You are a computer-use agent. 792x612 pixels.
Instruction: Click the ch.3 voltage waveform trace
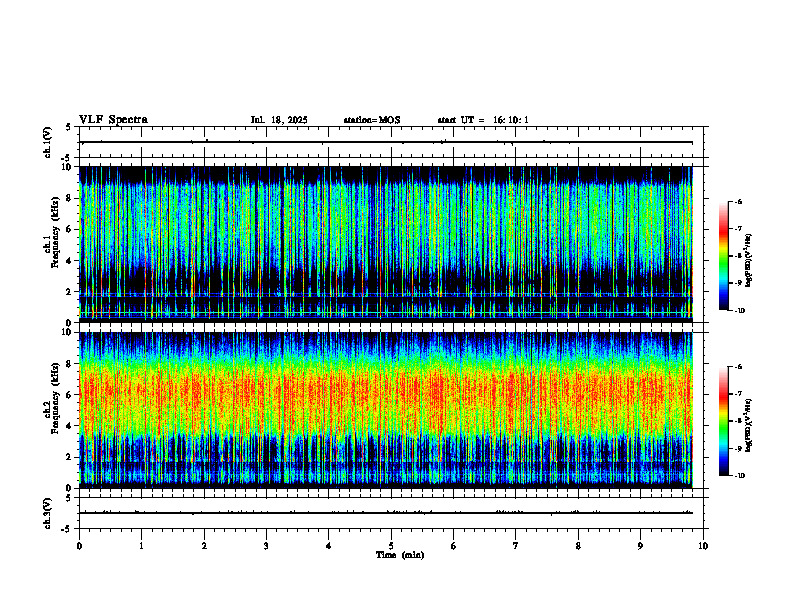[386, 513]
